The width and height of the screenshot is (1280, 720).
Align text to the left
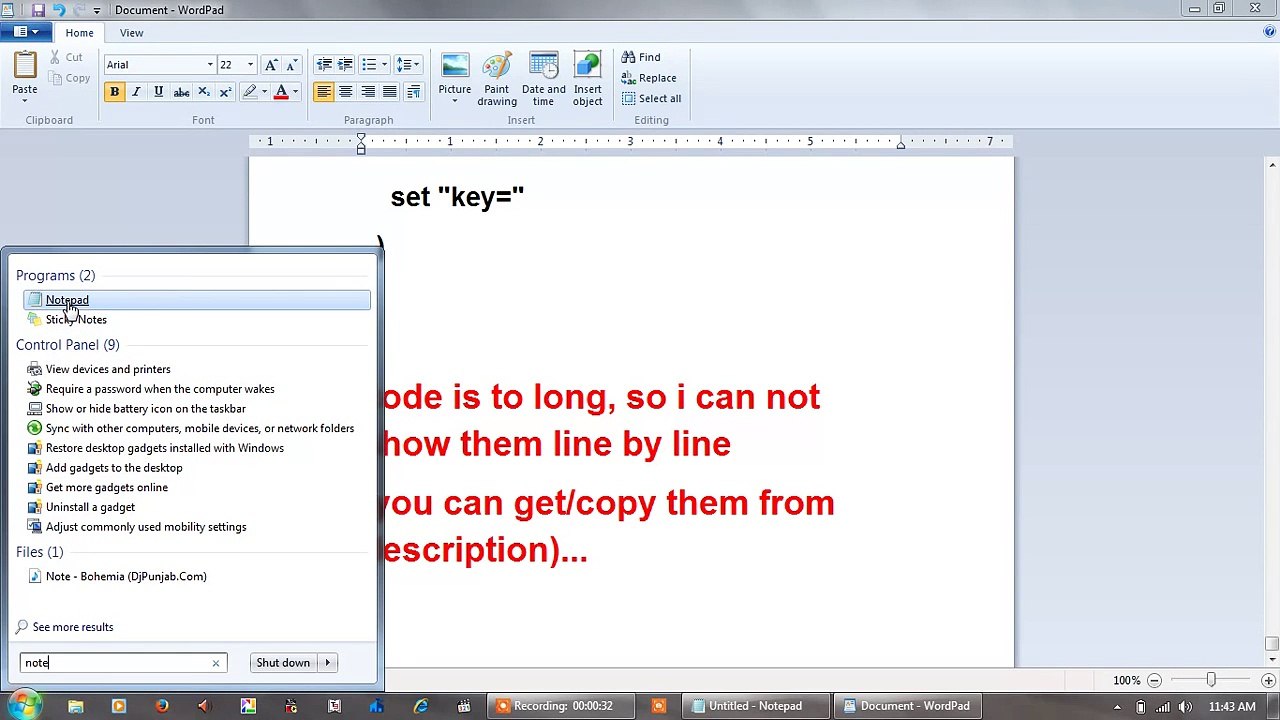323,92
